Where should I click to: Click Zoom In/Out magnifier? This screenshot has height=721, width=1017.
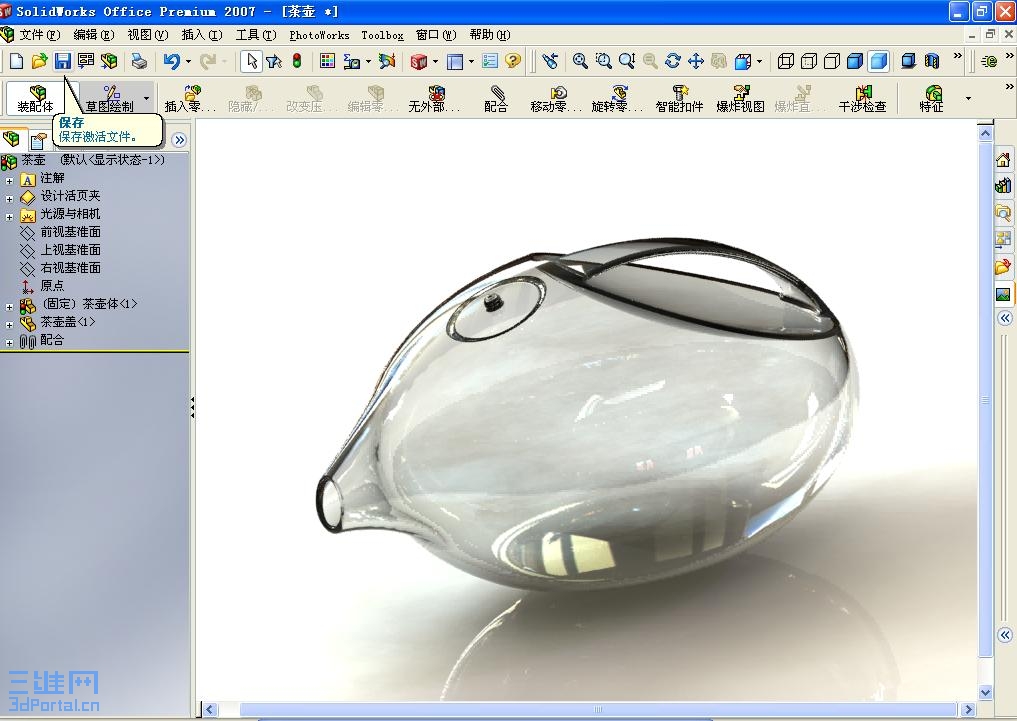[627, 61]
